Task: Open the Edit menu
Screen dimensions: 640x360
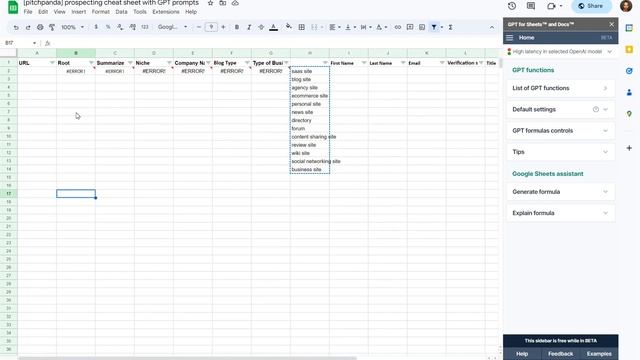Action: pos(43,12)
